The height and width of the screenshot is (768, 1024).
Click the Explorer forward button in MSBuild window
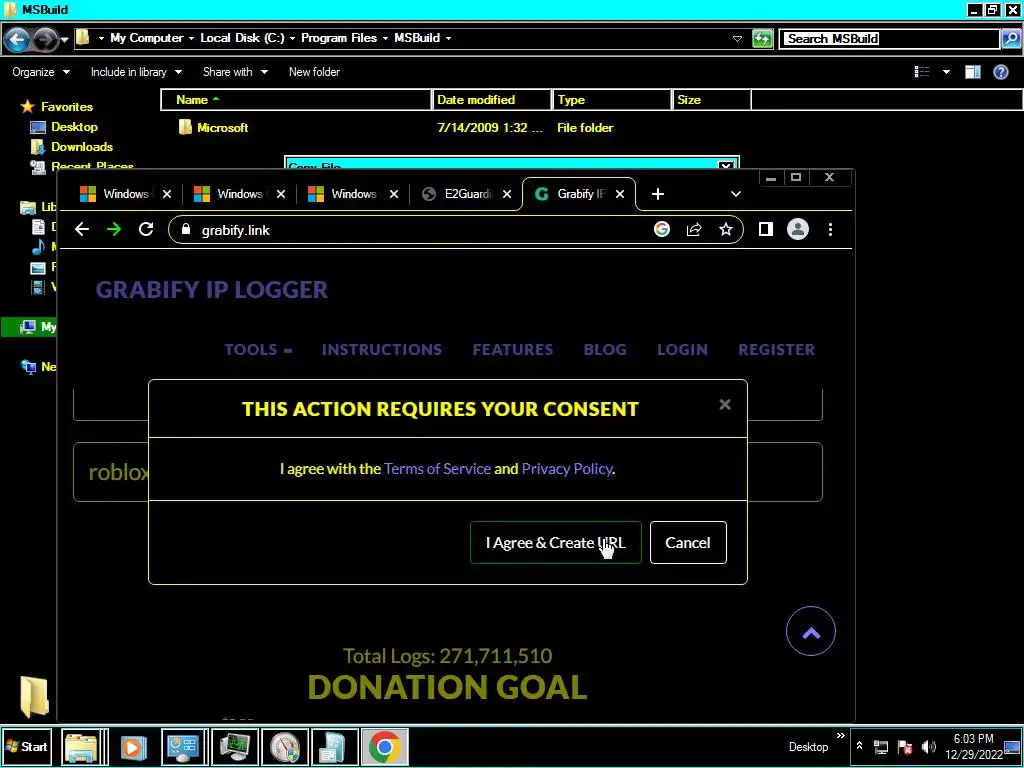45,40
